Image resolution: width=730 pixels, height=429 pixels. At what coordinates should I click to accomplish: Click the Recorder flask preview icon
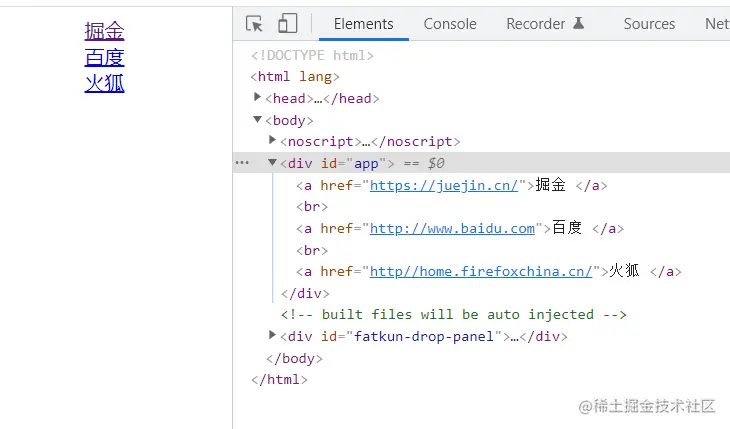click(578, 24)
